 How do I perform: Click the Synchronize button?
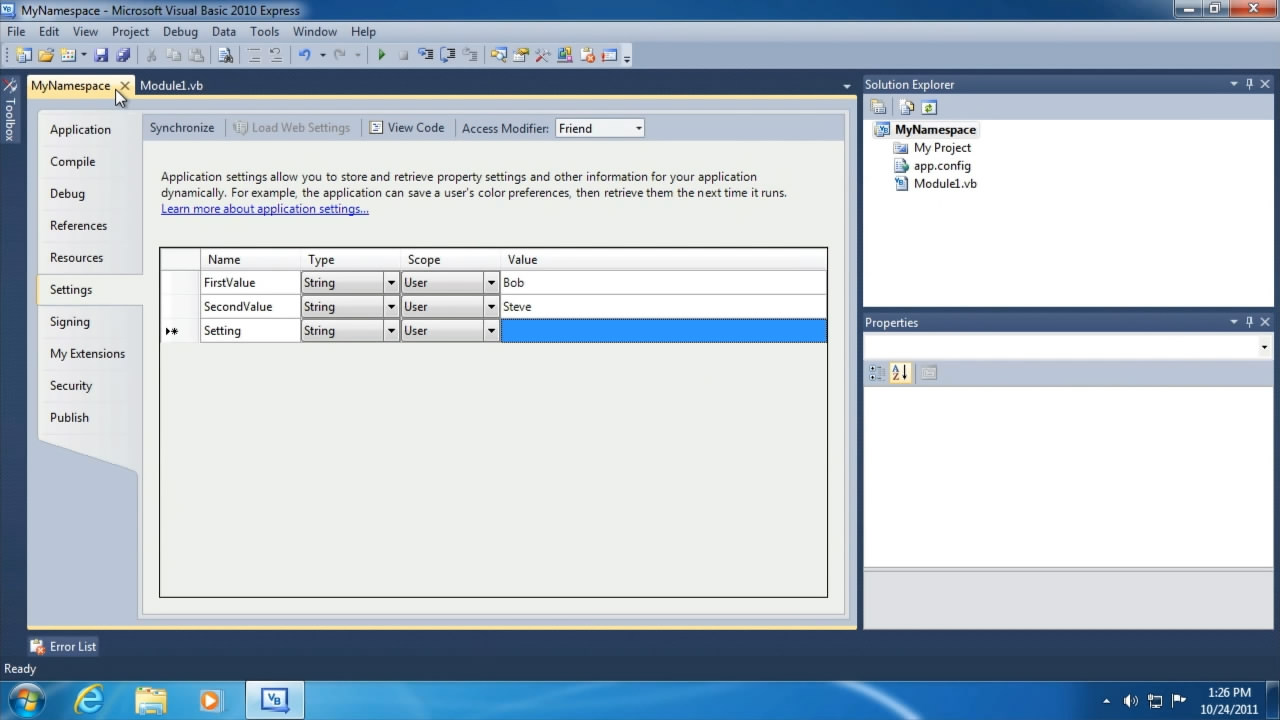(x=182, y=128)
